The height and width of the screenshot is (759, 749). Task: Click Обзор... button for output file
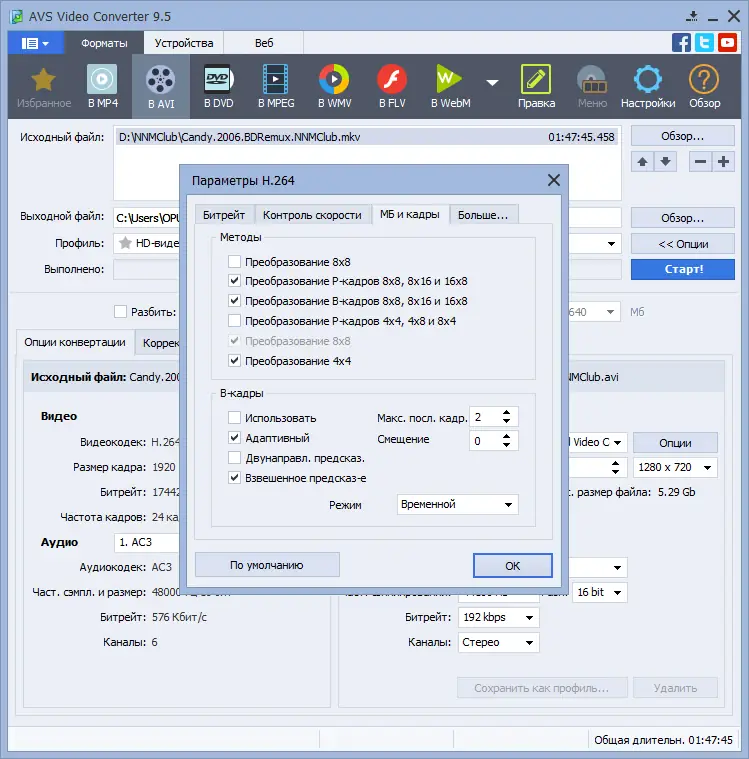[683, 218]
